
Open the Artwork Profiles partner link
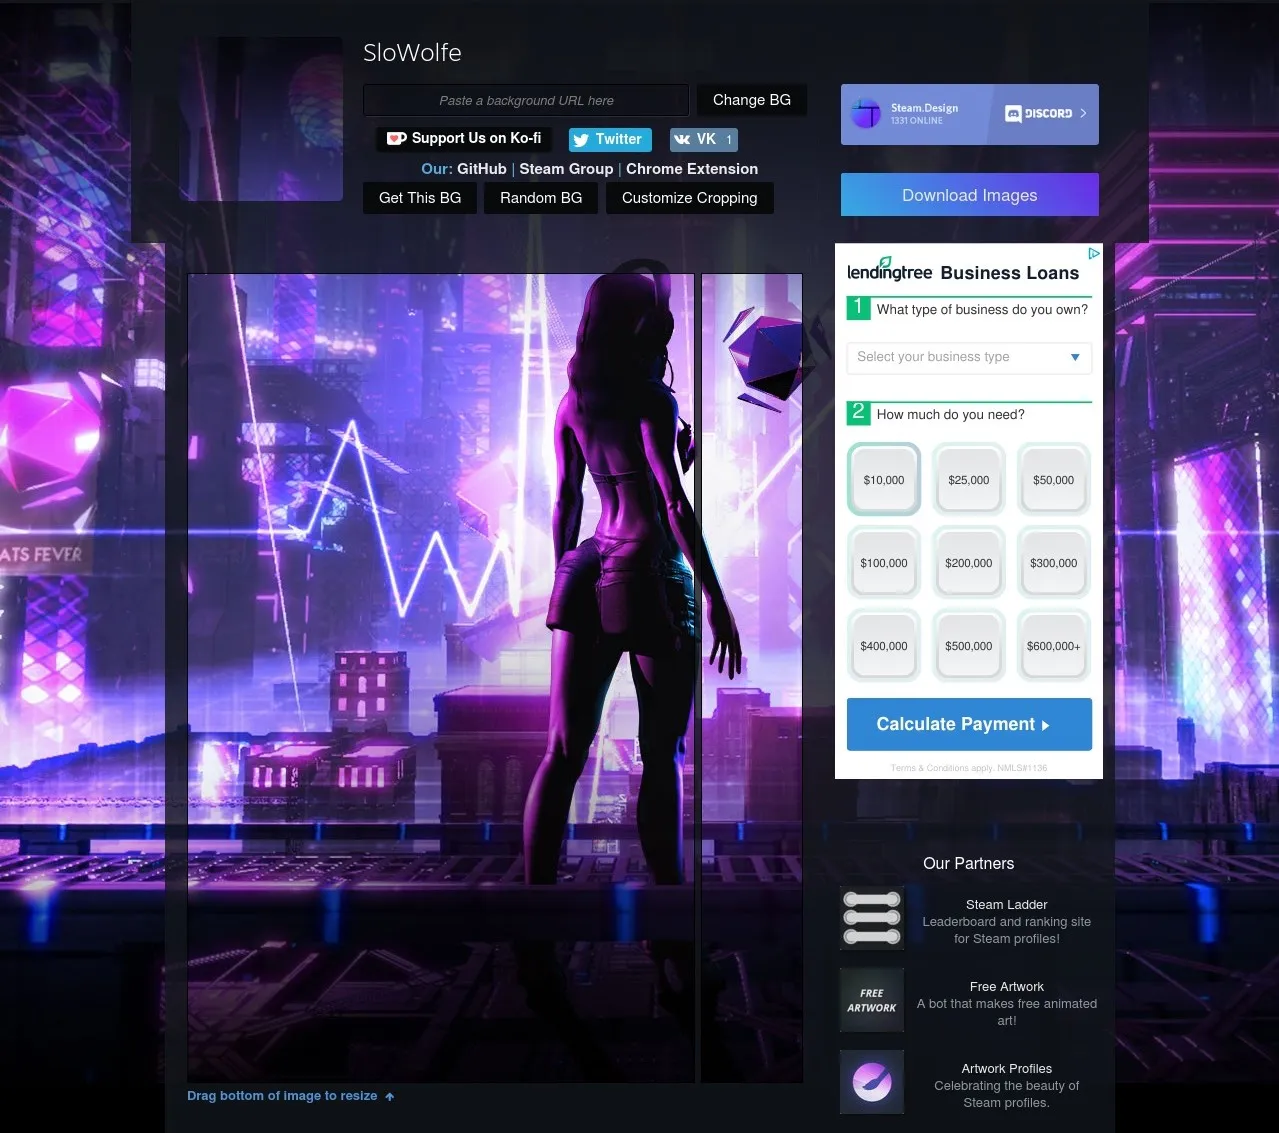tap(1006, 1068)
